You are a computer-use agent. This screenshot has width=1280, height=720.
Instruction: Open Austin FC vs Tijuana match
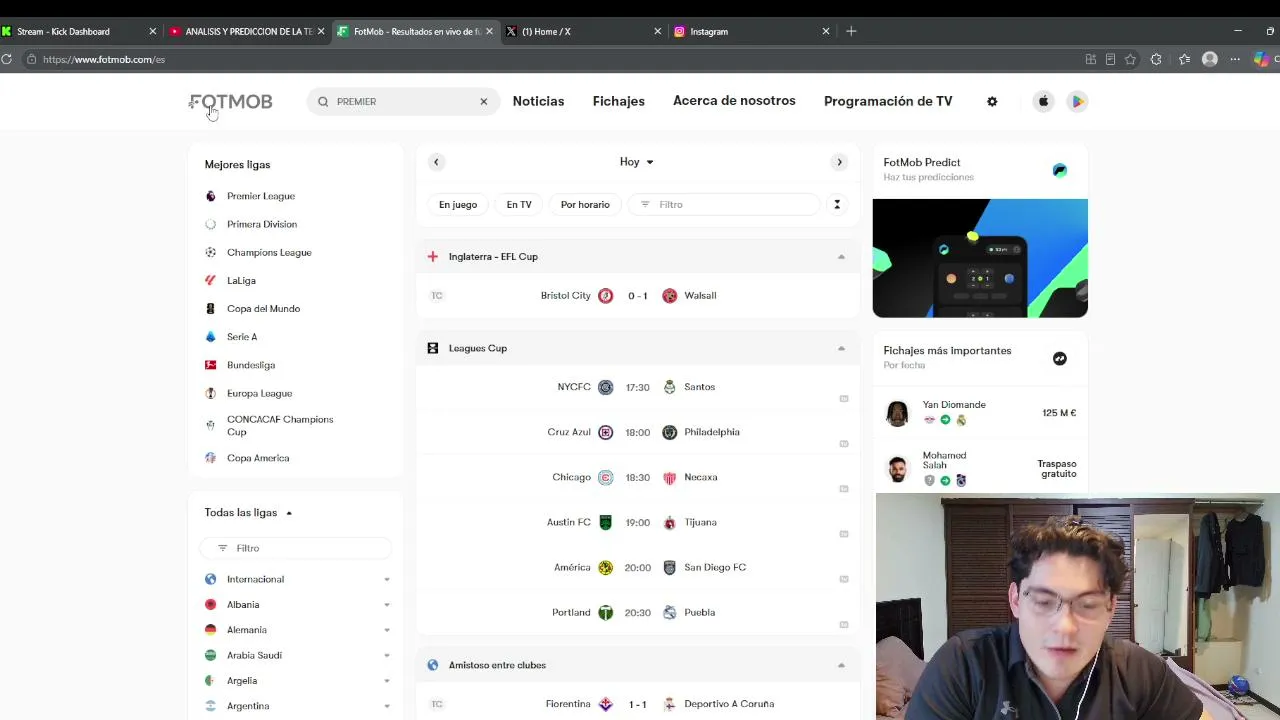pyautogui.click(x=637, y=522)
